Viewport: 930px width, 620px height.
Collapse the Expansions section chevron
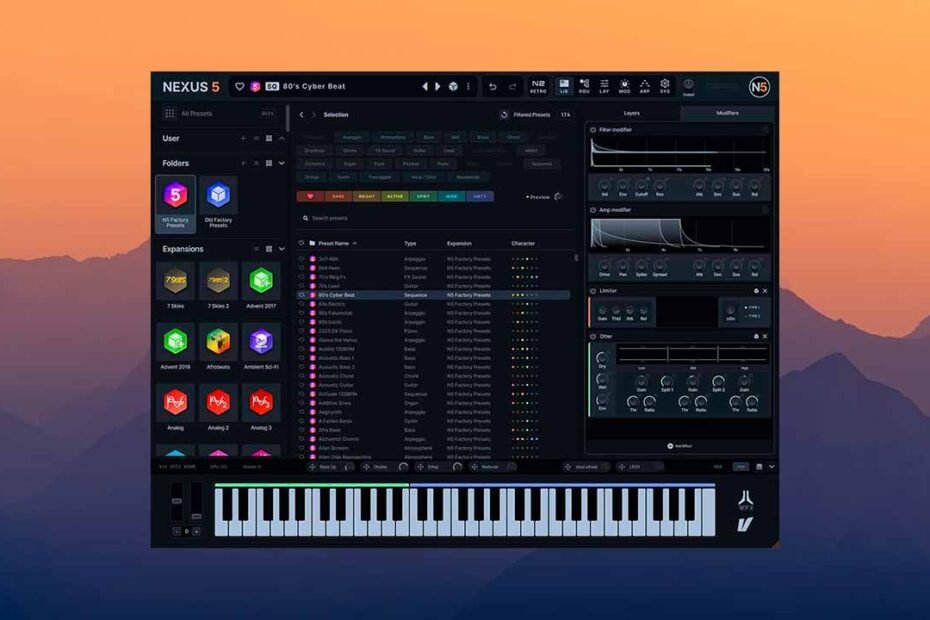click(x=282, y=249)
